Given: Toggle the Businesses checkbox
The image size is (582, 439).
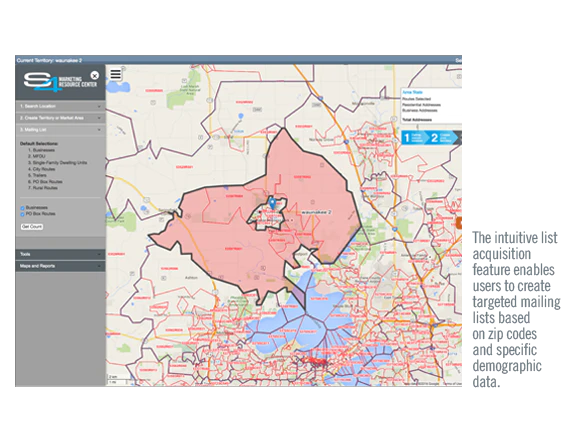Looking at the screenshot, I should click(x=23, y=208).
